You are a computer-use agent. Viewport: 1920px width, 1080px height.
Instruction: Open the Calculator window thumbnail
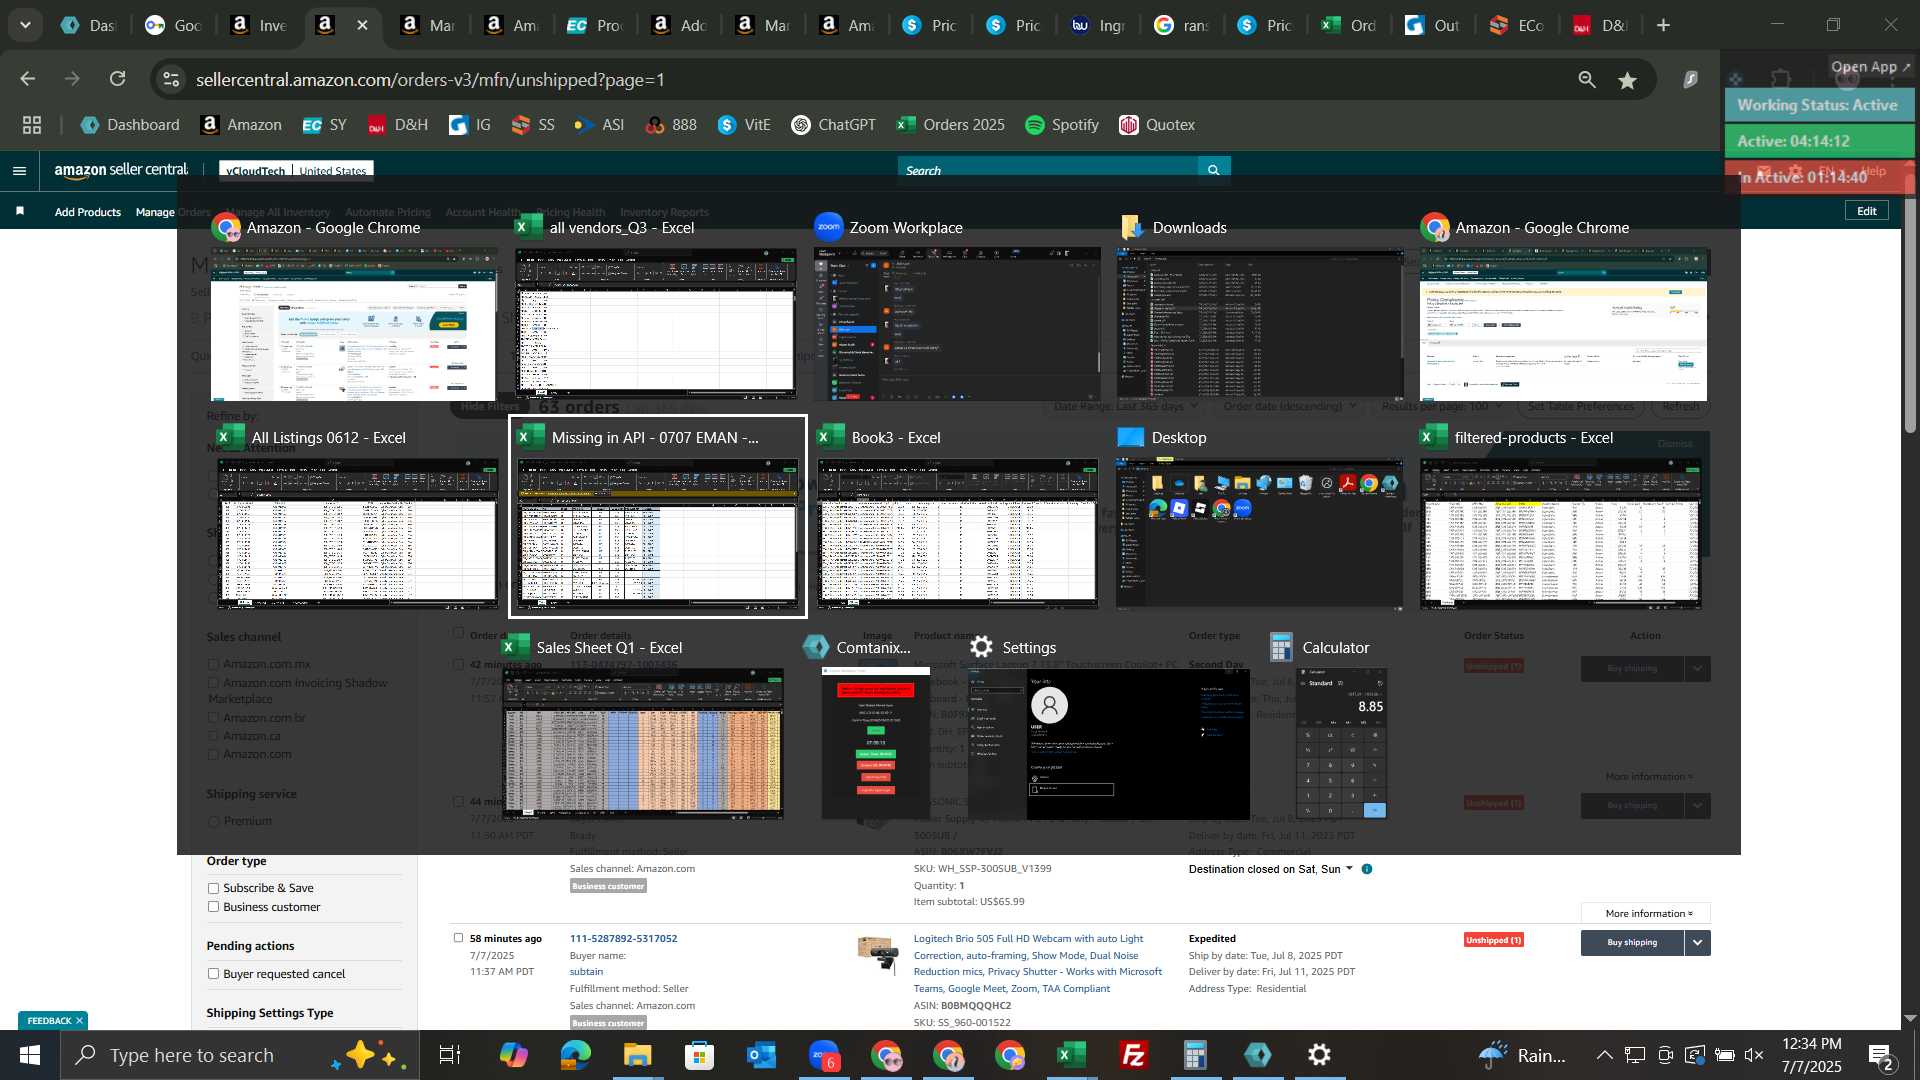[1341, 743]
